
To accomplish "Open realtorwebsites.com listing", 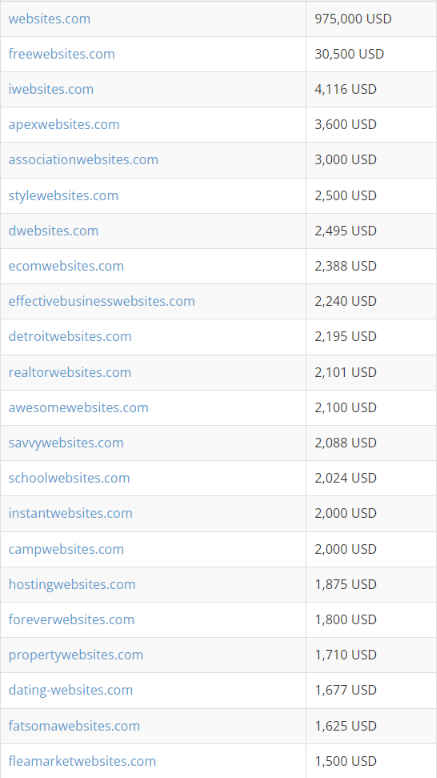I will coord(70,372).
